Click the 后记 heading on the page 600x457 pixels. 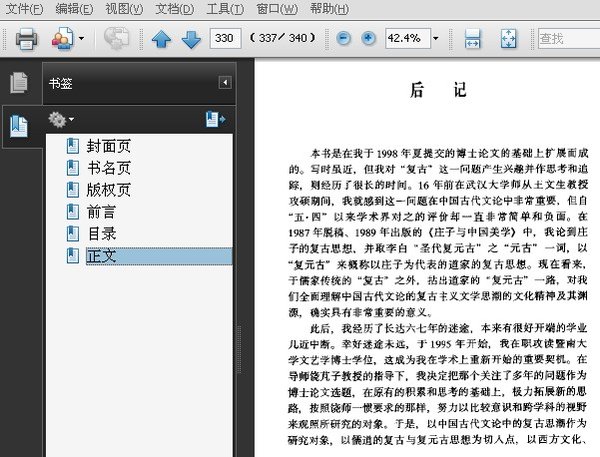coord(438,90)
